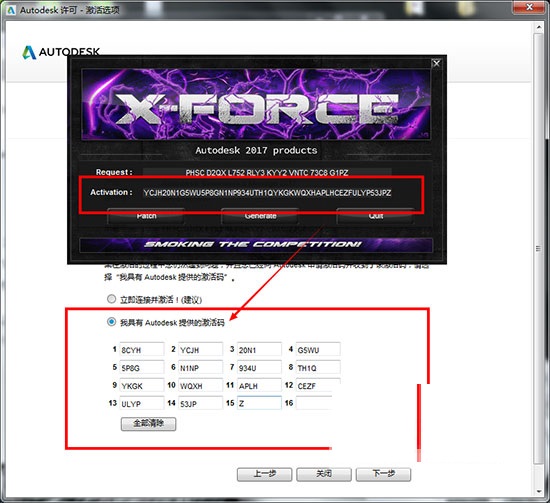Click the empty activation box 16
The width and height of the screenshot is (550, 503).
point(314,403)
